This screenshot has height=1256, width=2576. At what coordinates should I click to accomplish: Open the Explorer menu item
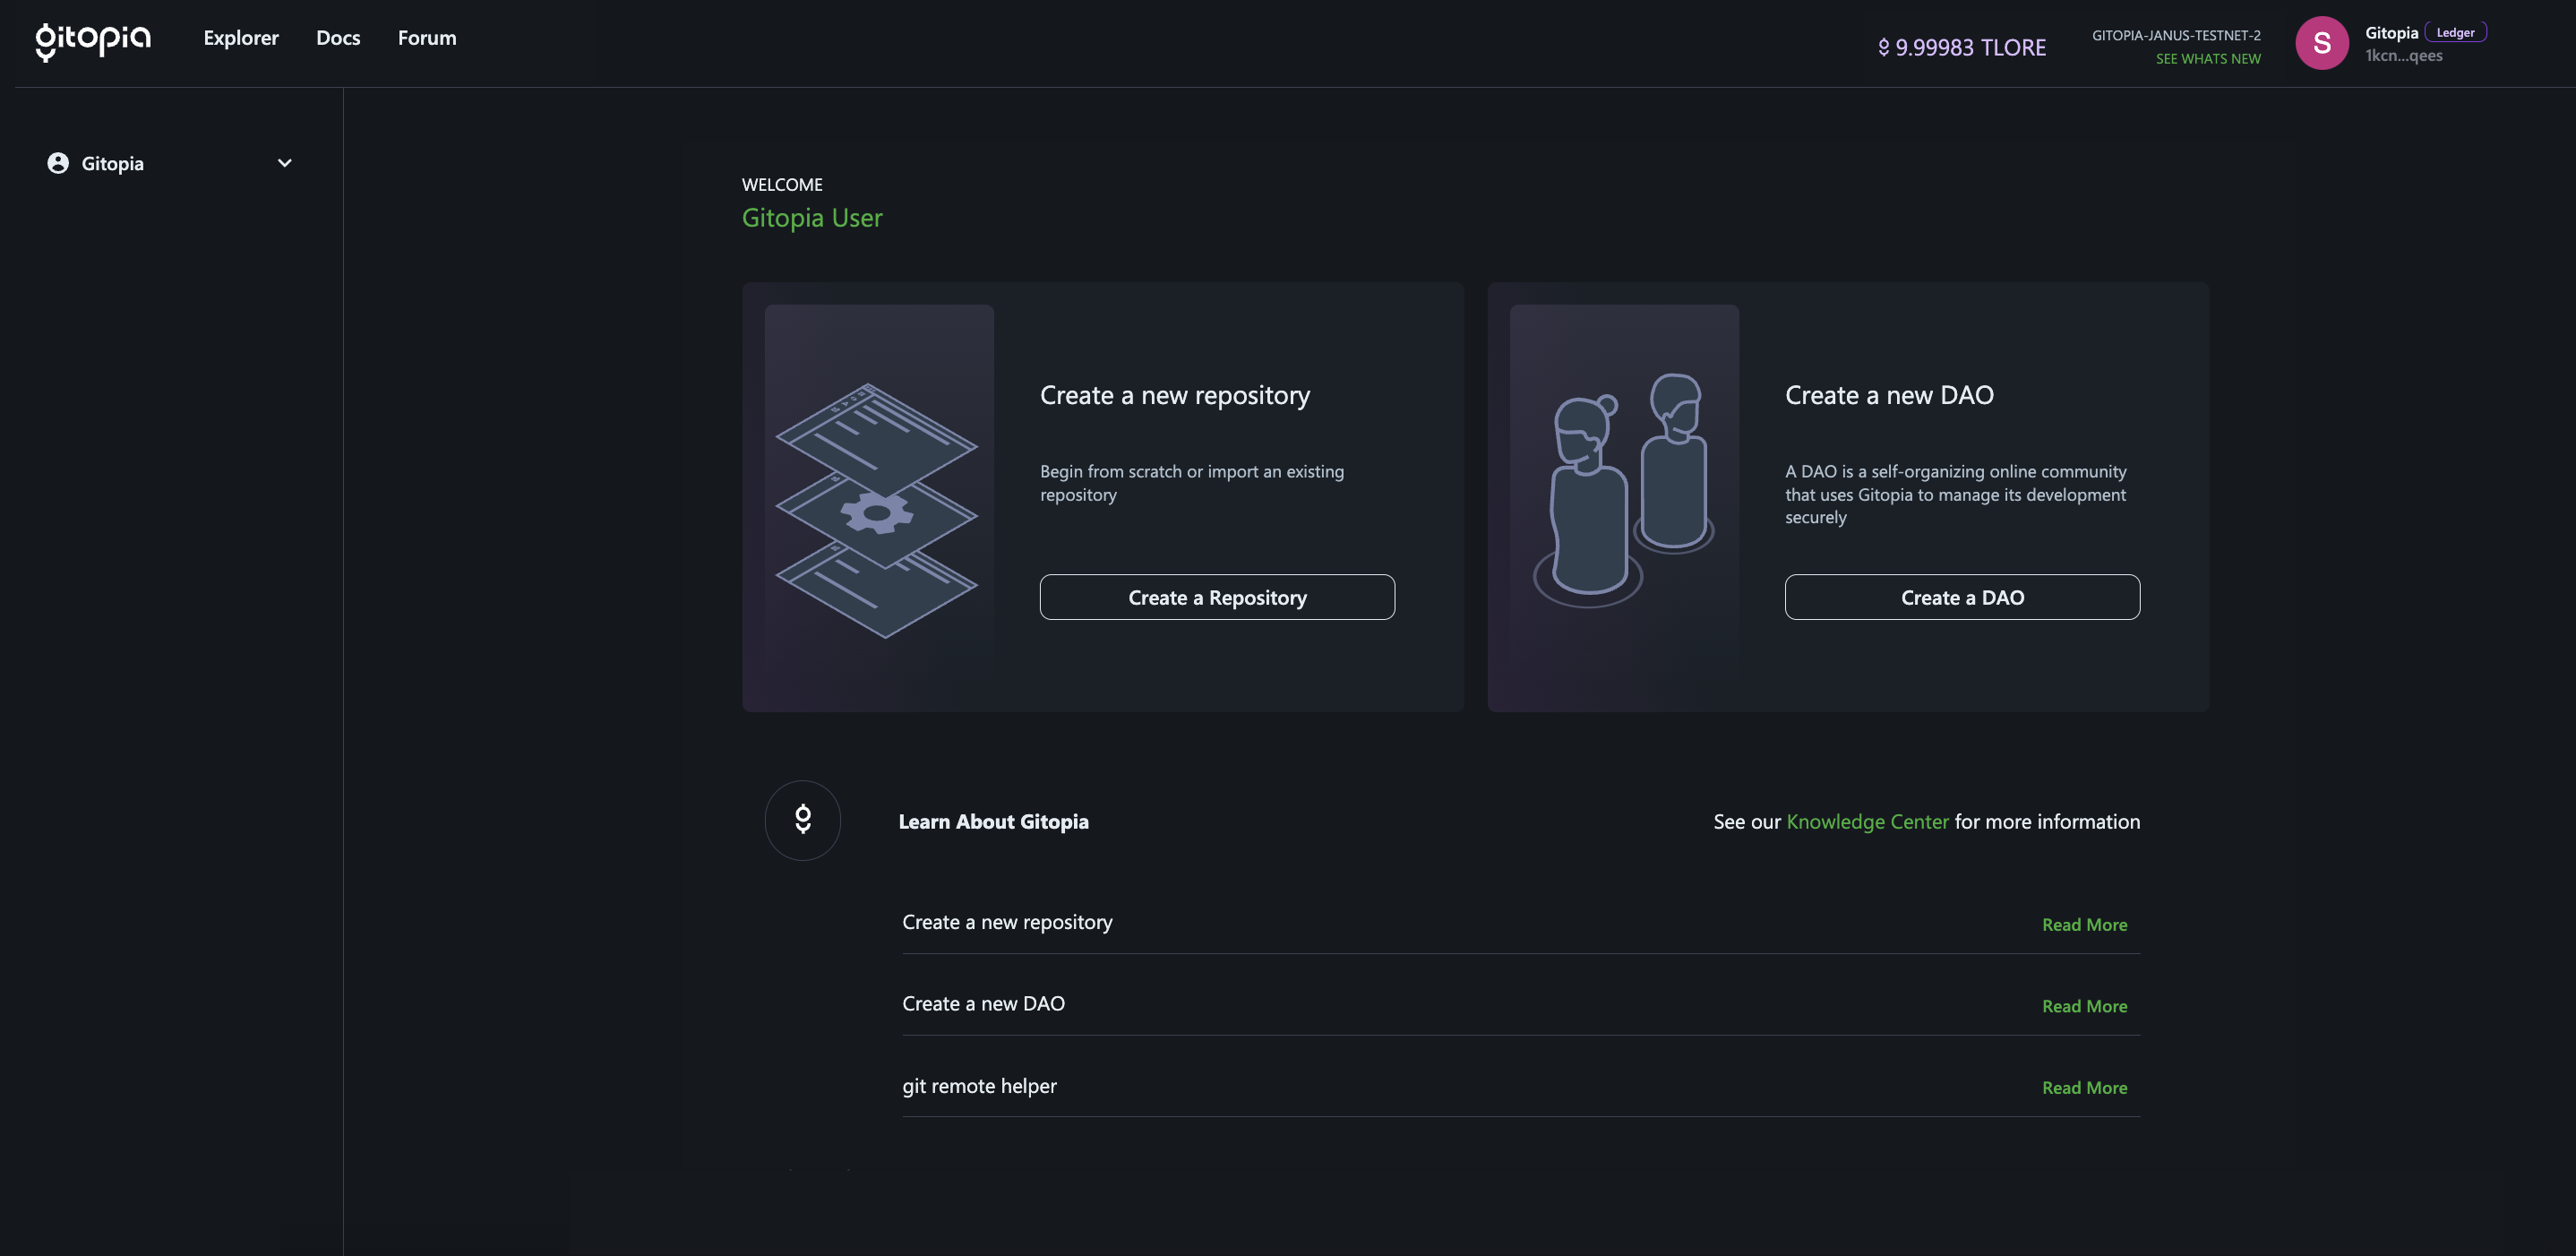coord(241,38)
